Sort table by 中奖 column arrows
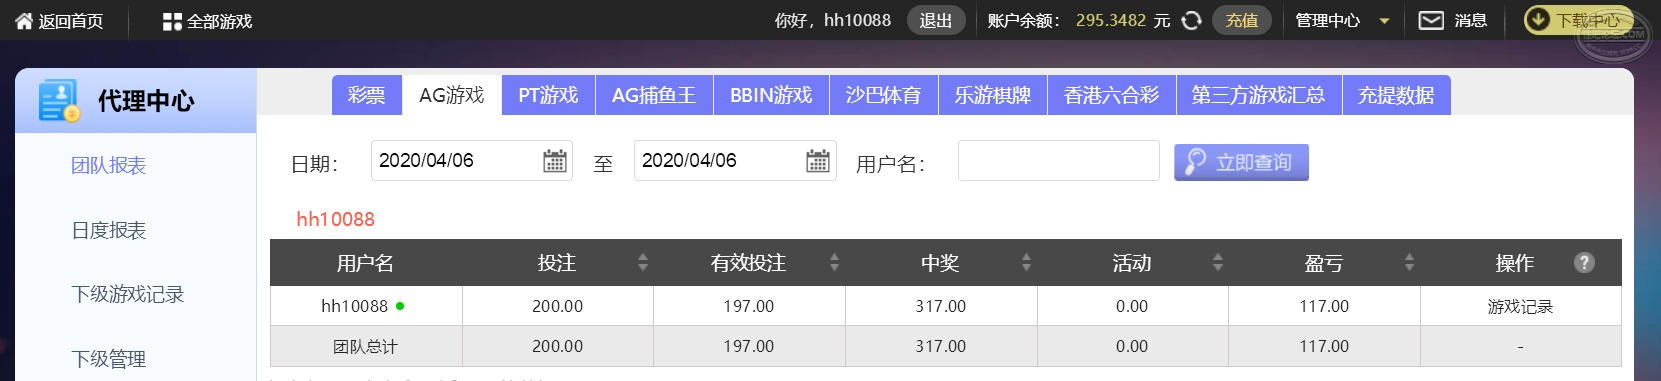This screenshot has width=1661, height=381. [x=1026, y=263]
